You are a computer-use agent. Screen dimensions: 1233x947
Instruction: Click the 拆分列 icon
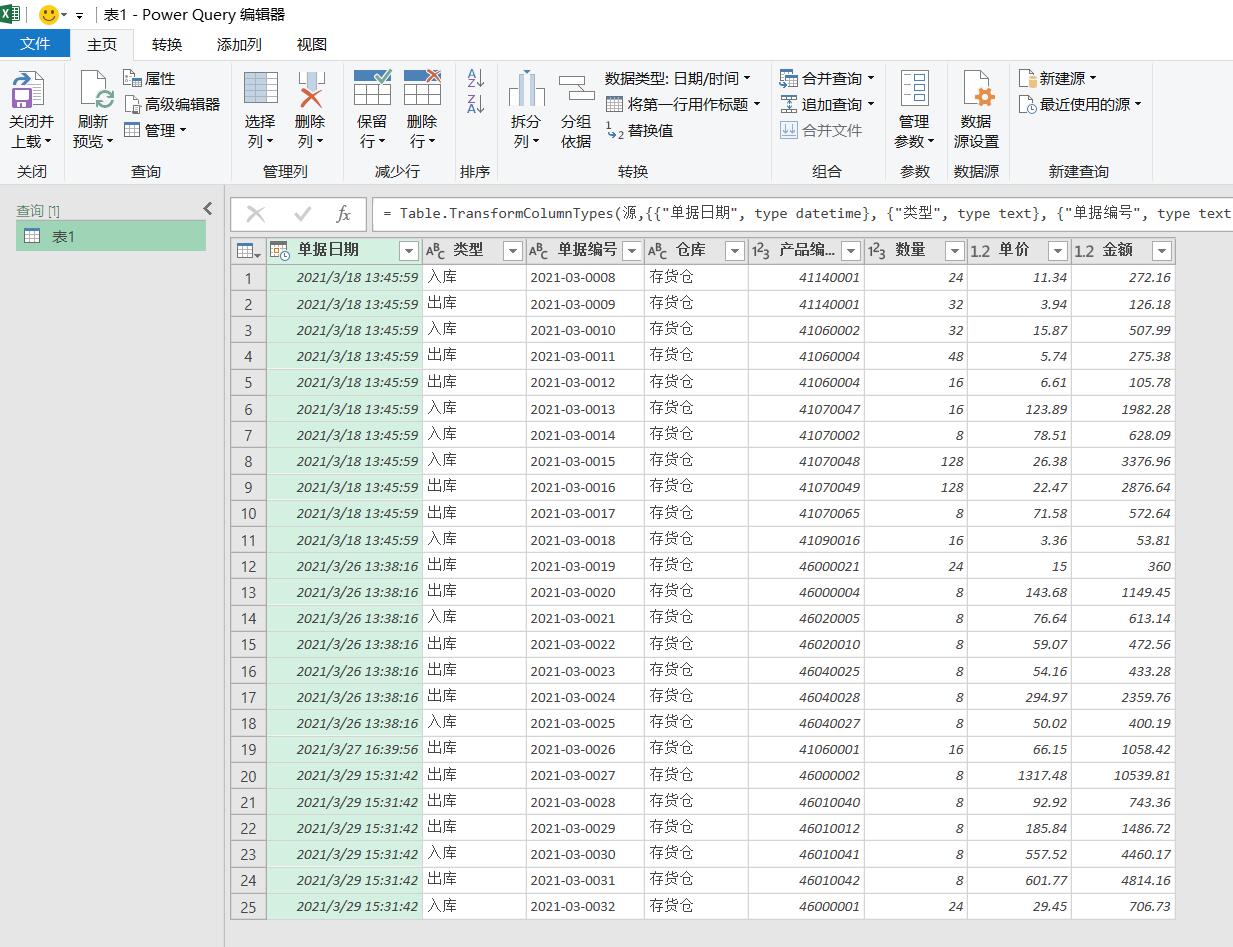pyautogui.click(x=525, y=88)
